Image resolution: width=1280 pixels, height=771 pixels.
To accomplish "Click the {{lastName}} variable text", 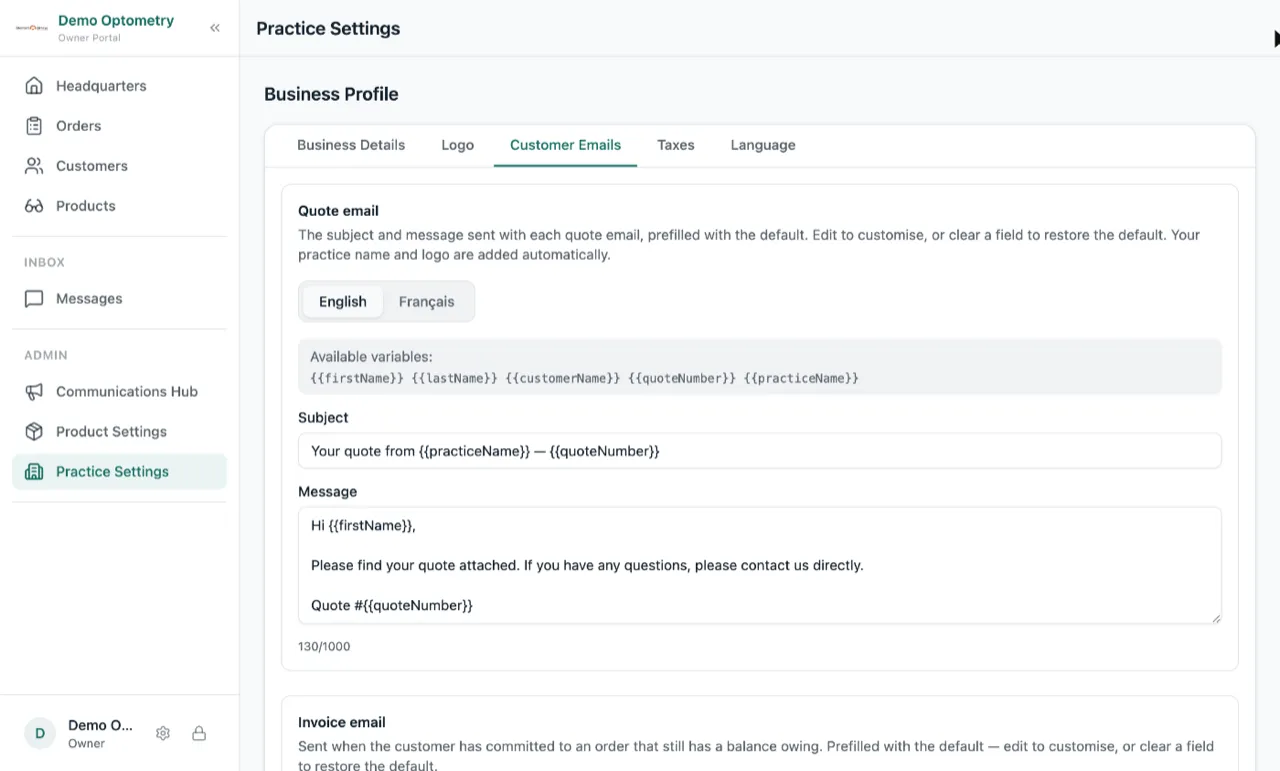I will pyautogui.click(x=454, y=378).
